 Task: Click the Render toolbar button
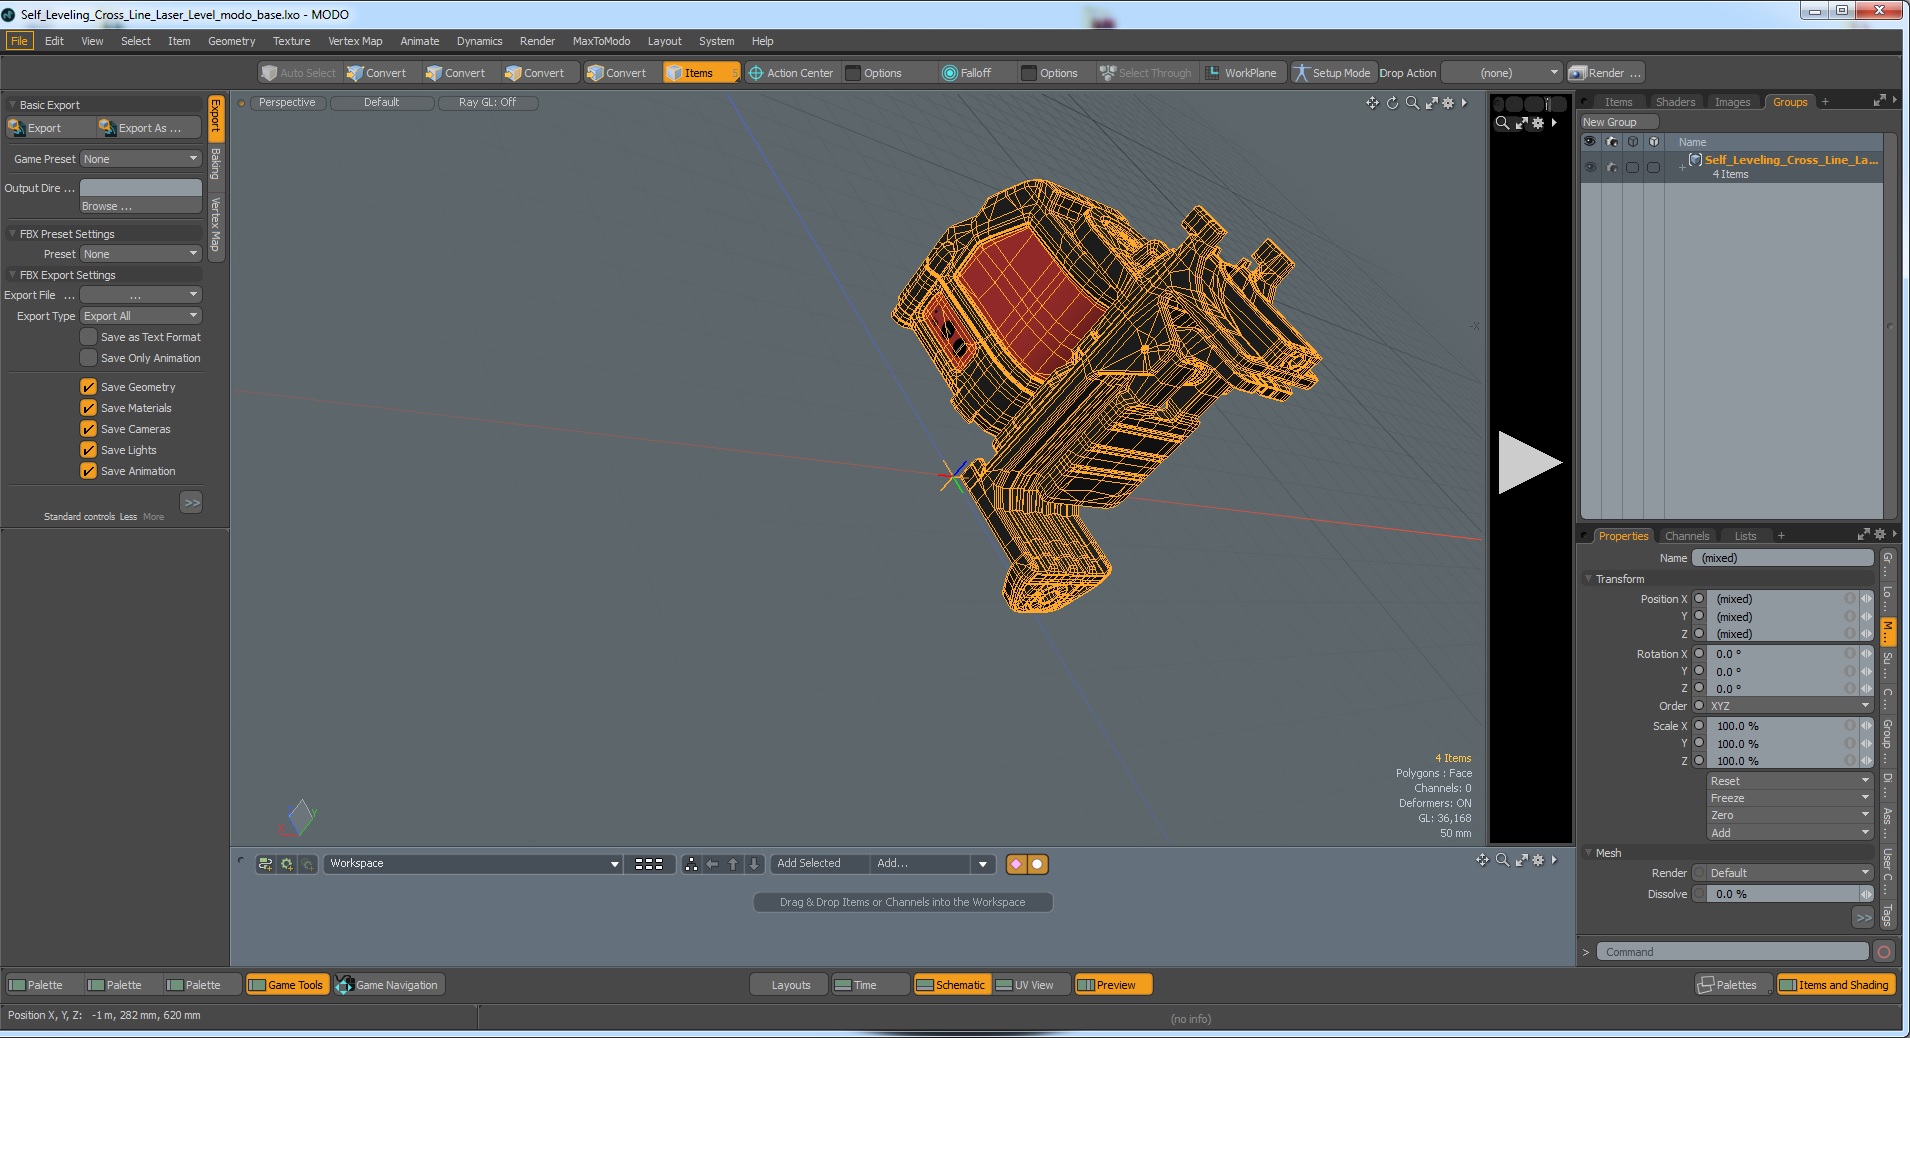point(1605,73)
